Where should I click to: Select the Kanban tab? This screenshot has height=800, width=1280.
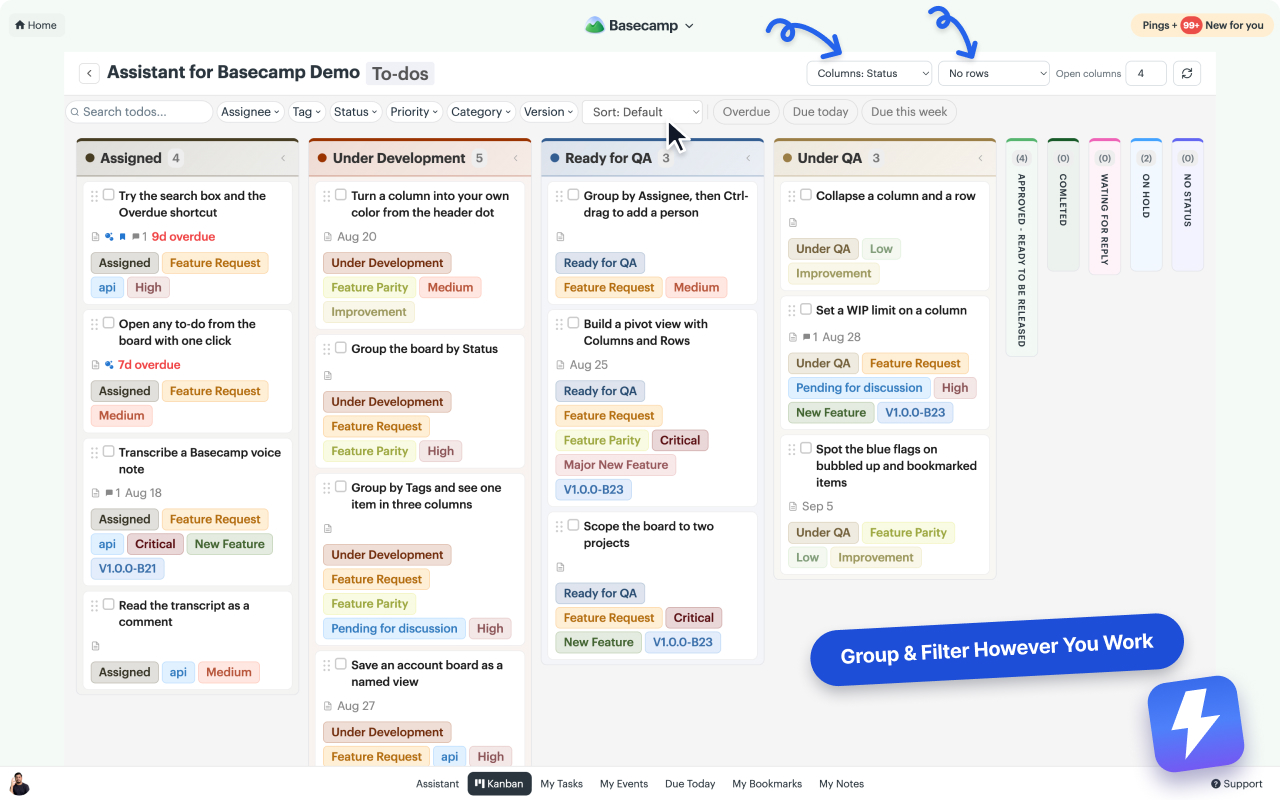pyautogui.click(x=499, y=784)
